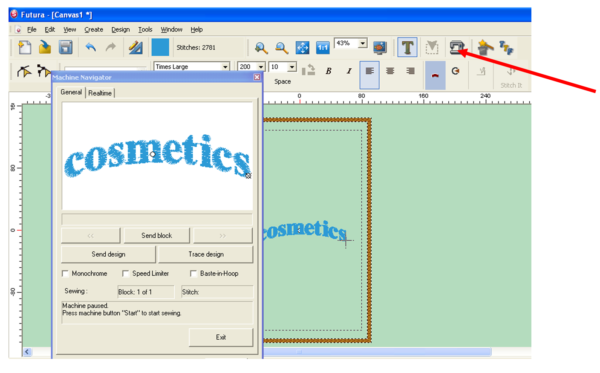Click the Stitch: field in Sewing row

click(x=217, y=292)
